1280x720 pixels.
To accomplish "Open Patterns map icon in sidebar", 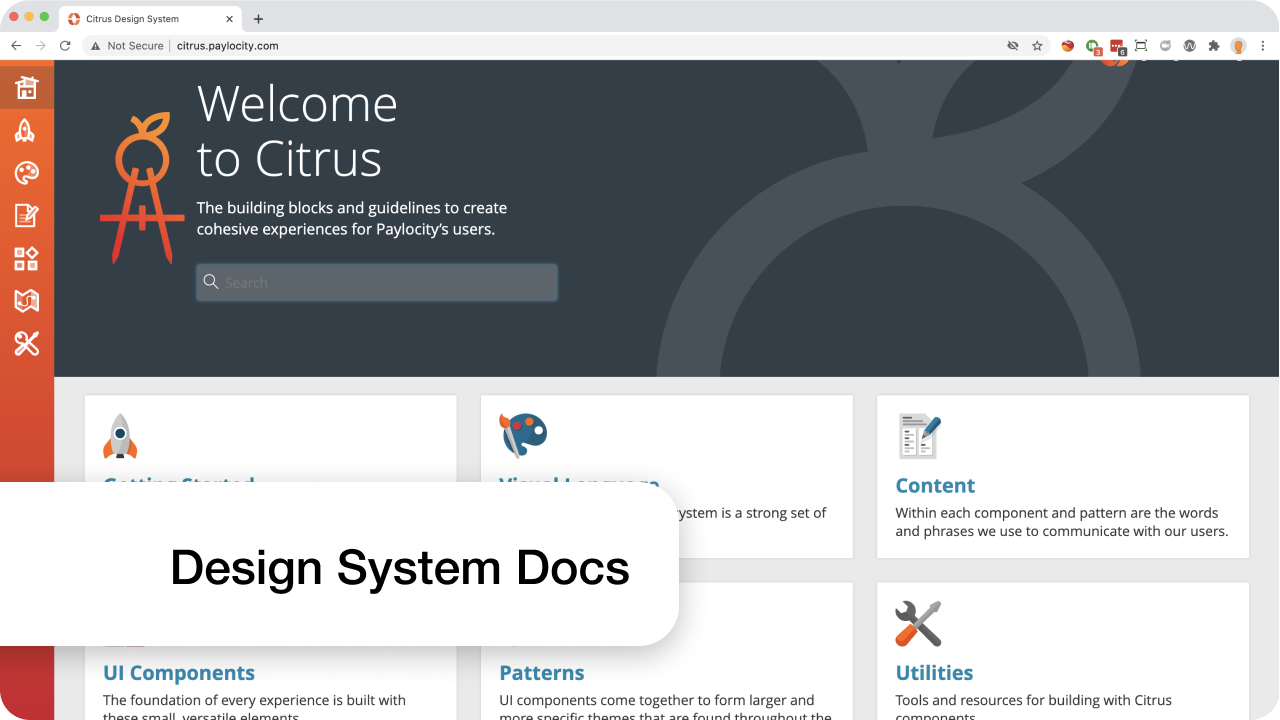I will pyautogui.click(x=27, y=301).
